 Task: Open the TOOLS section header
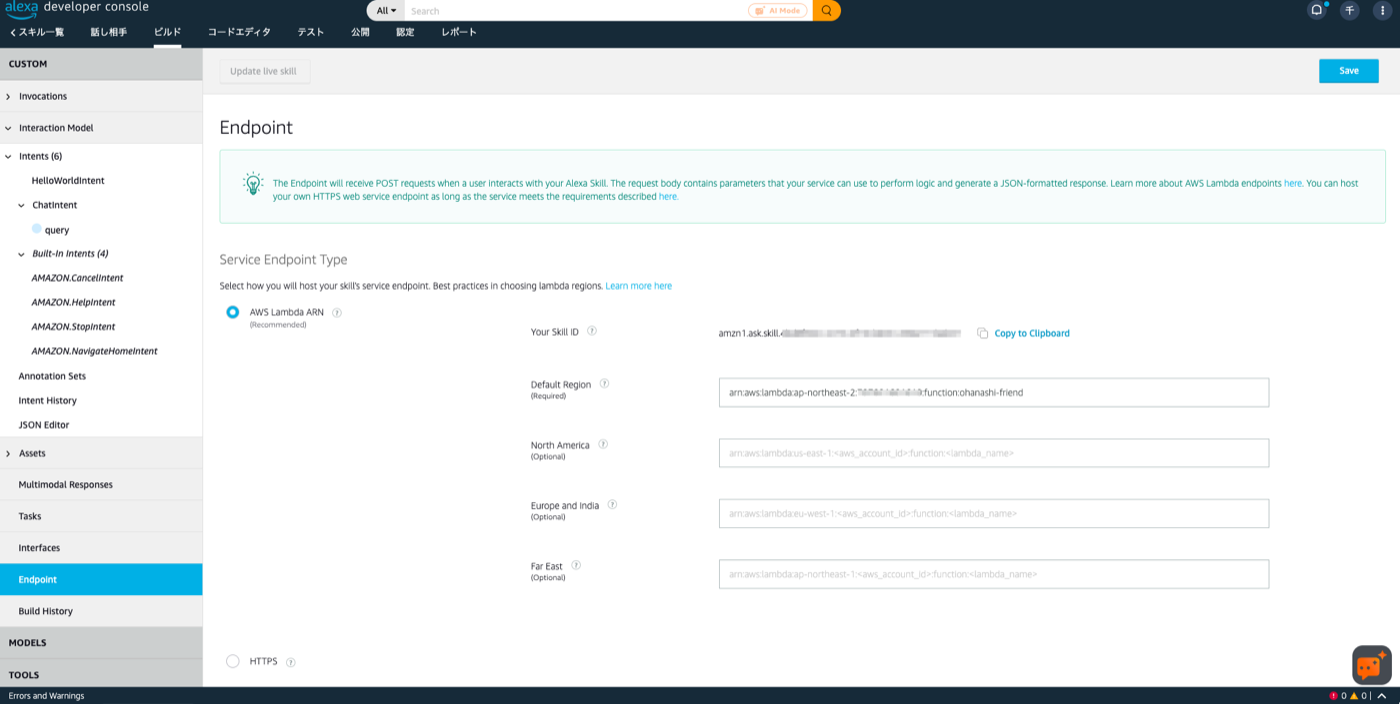click(x=101, y=675)
